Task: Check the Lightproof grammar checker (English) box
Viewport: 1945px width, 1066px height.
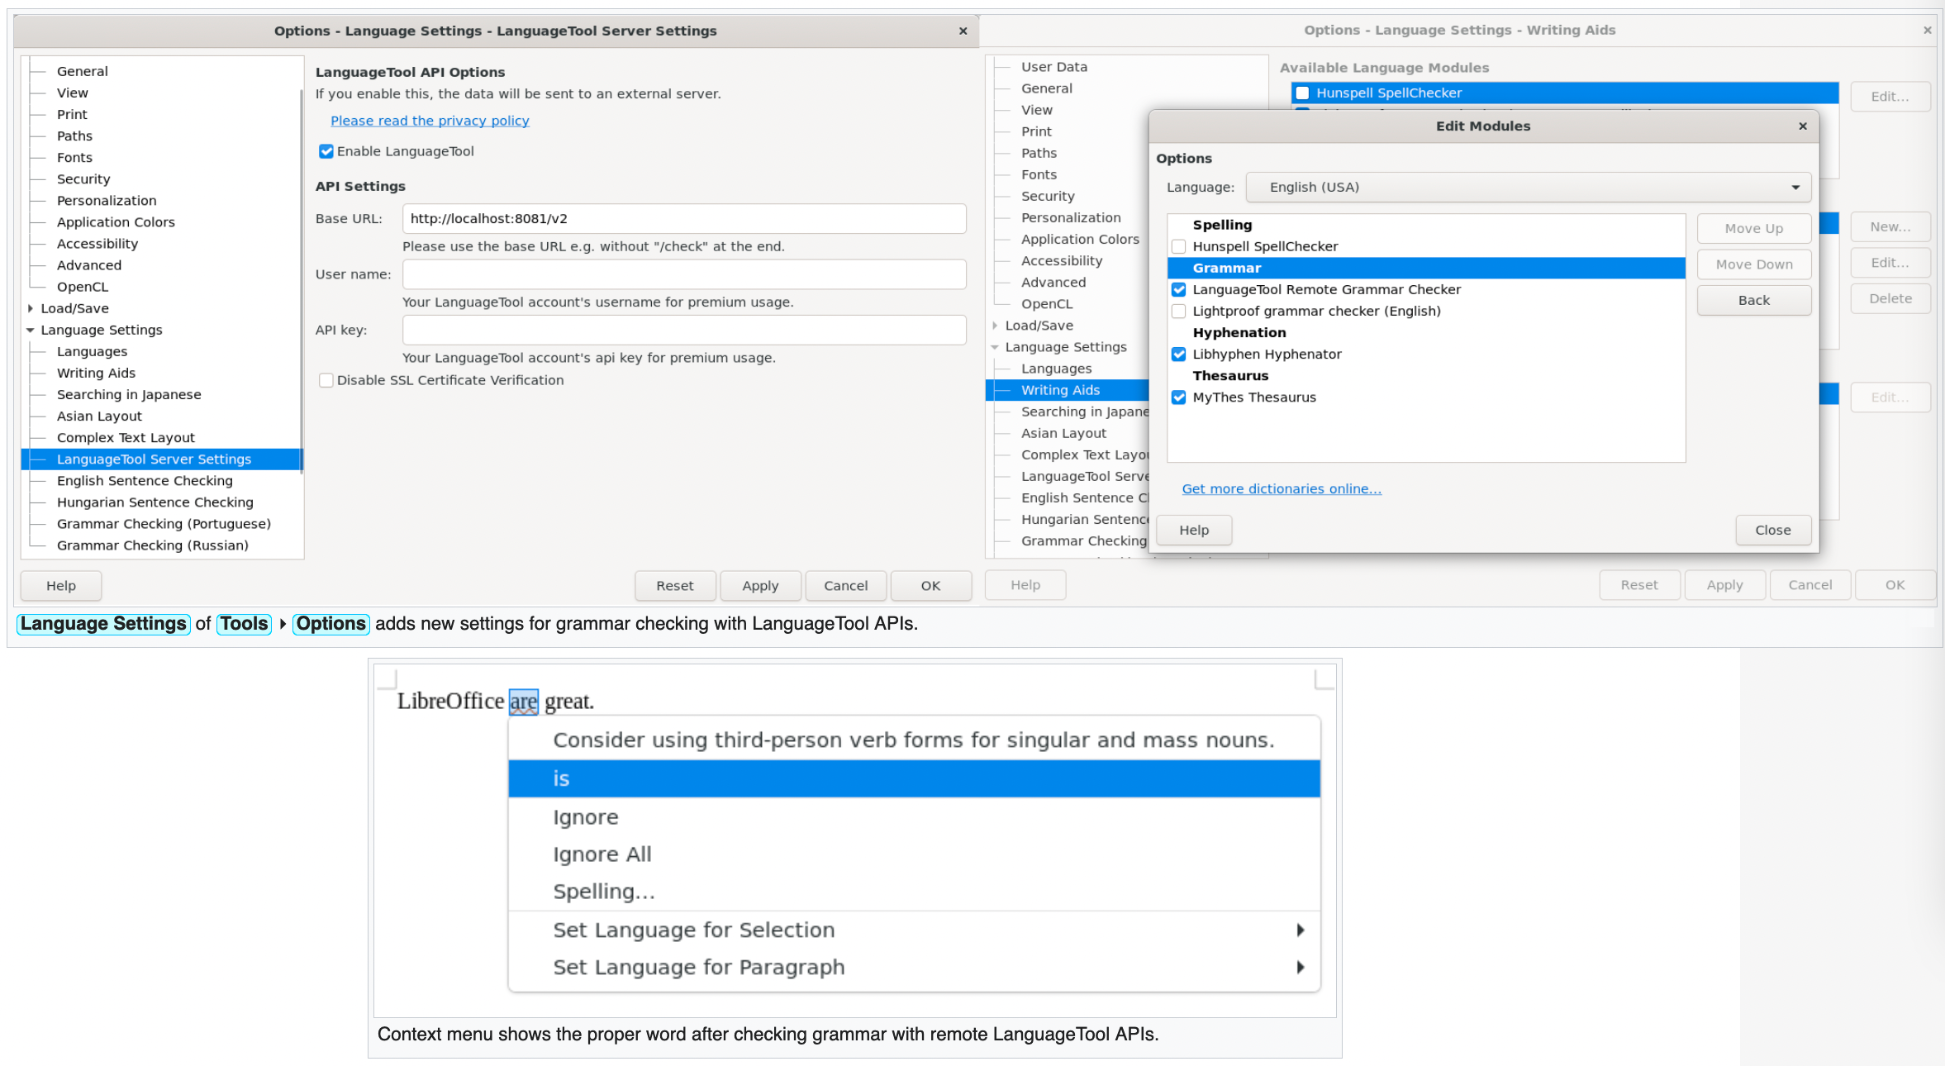Action: (x=1179, y=312)
